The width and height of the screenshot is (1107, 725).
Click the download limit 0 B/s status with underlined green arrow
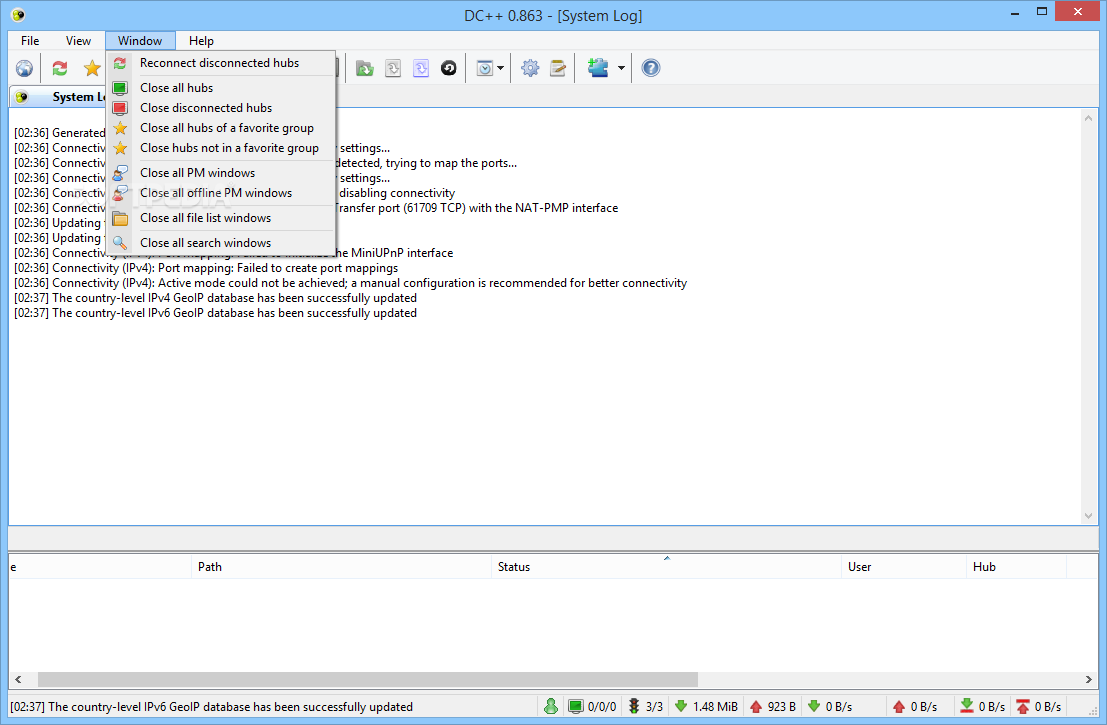[983, 707]
